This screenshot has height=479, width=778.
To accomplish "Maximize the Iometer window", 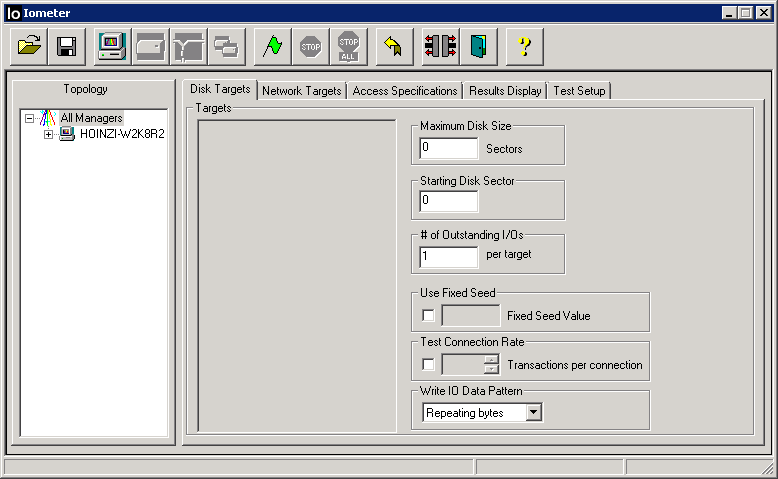I will [x=745, y=13].
